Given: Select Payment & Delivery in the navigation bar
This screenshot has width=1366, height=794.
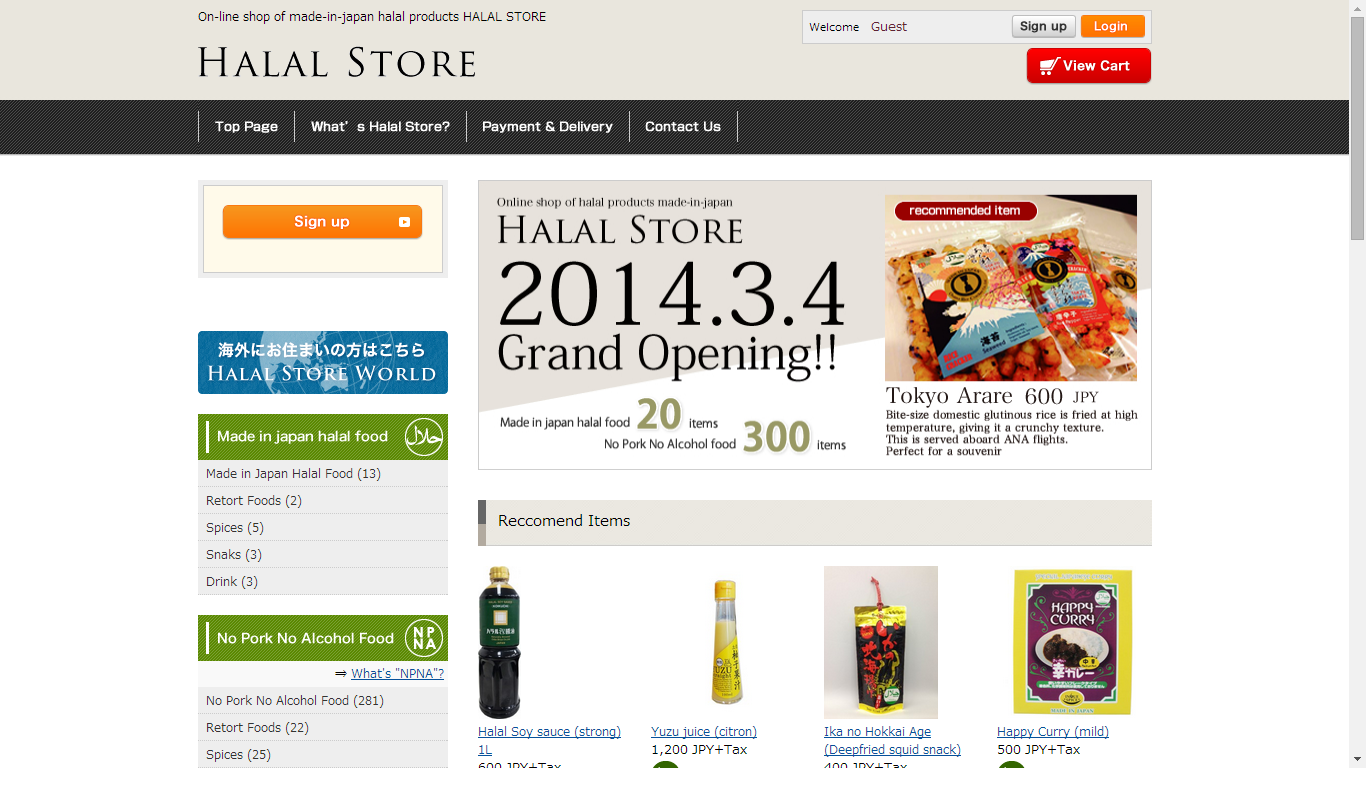Looking at the screenshot, I should pos(547,126).
